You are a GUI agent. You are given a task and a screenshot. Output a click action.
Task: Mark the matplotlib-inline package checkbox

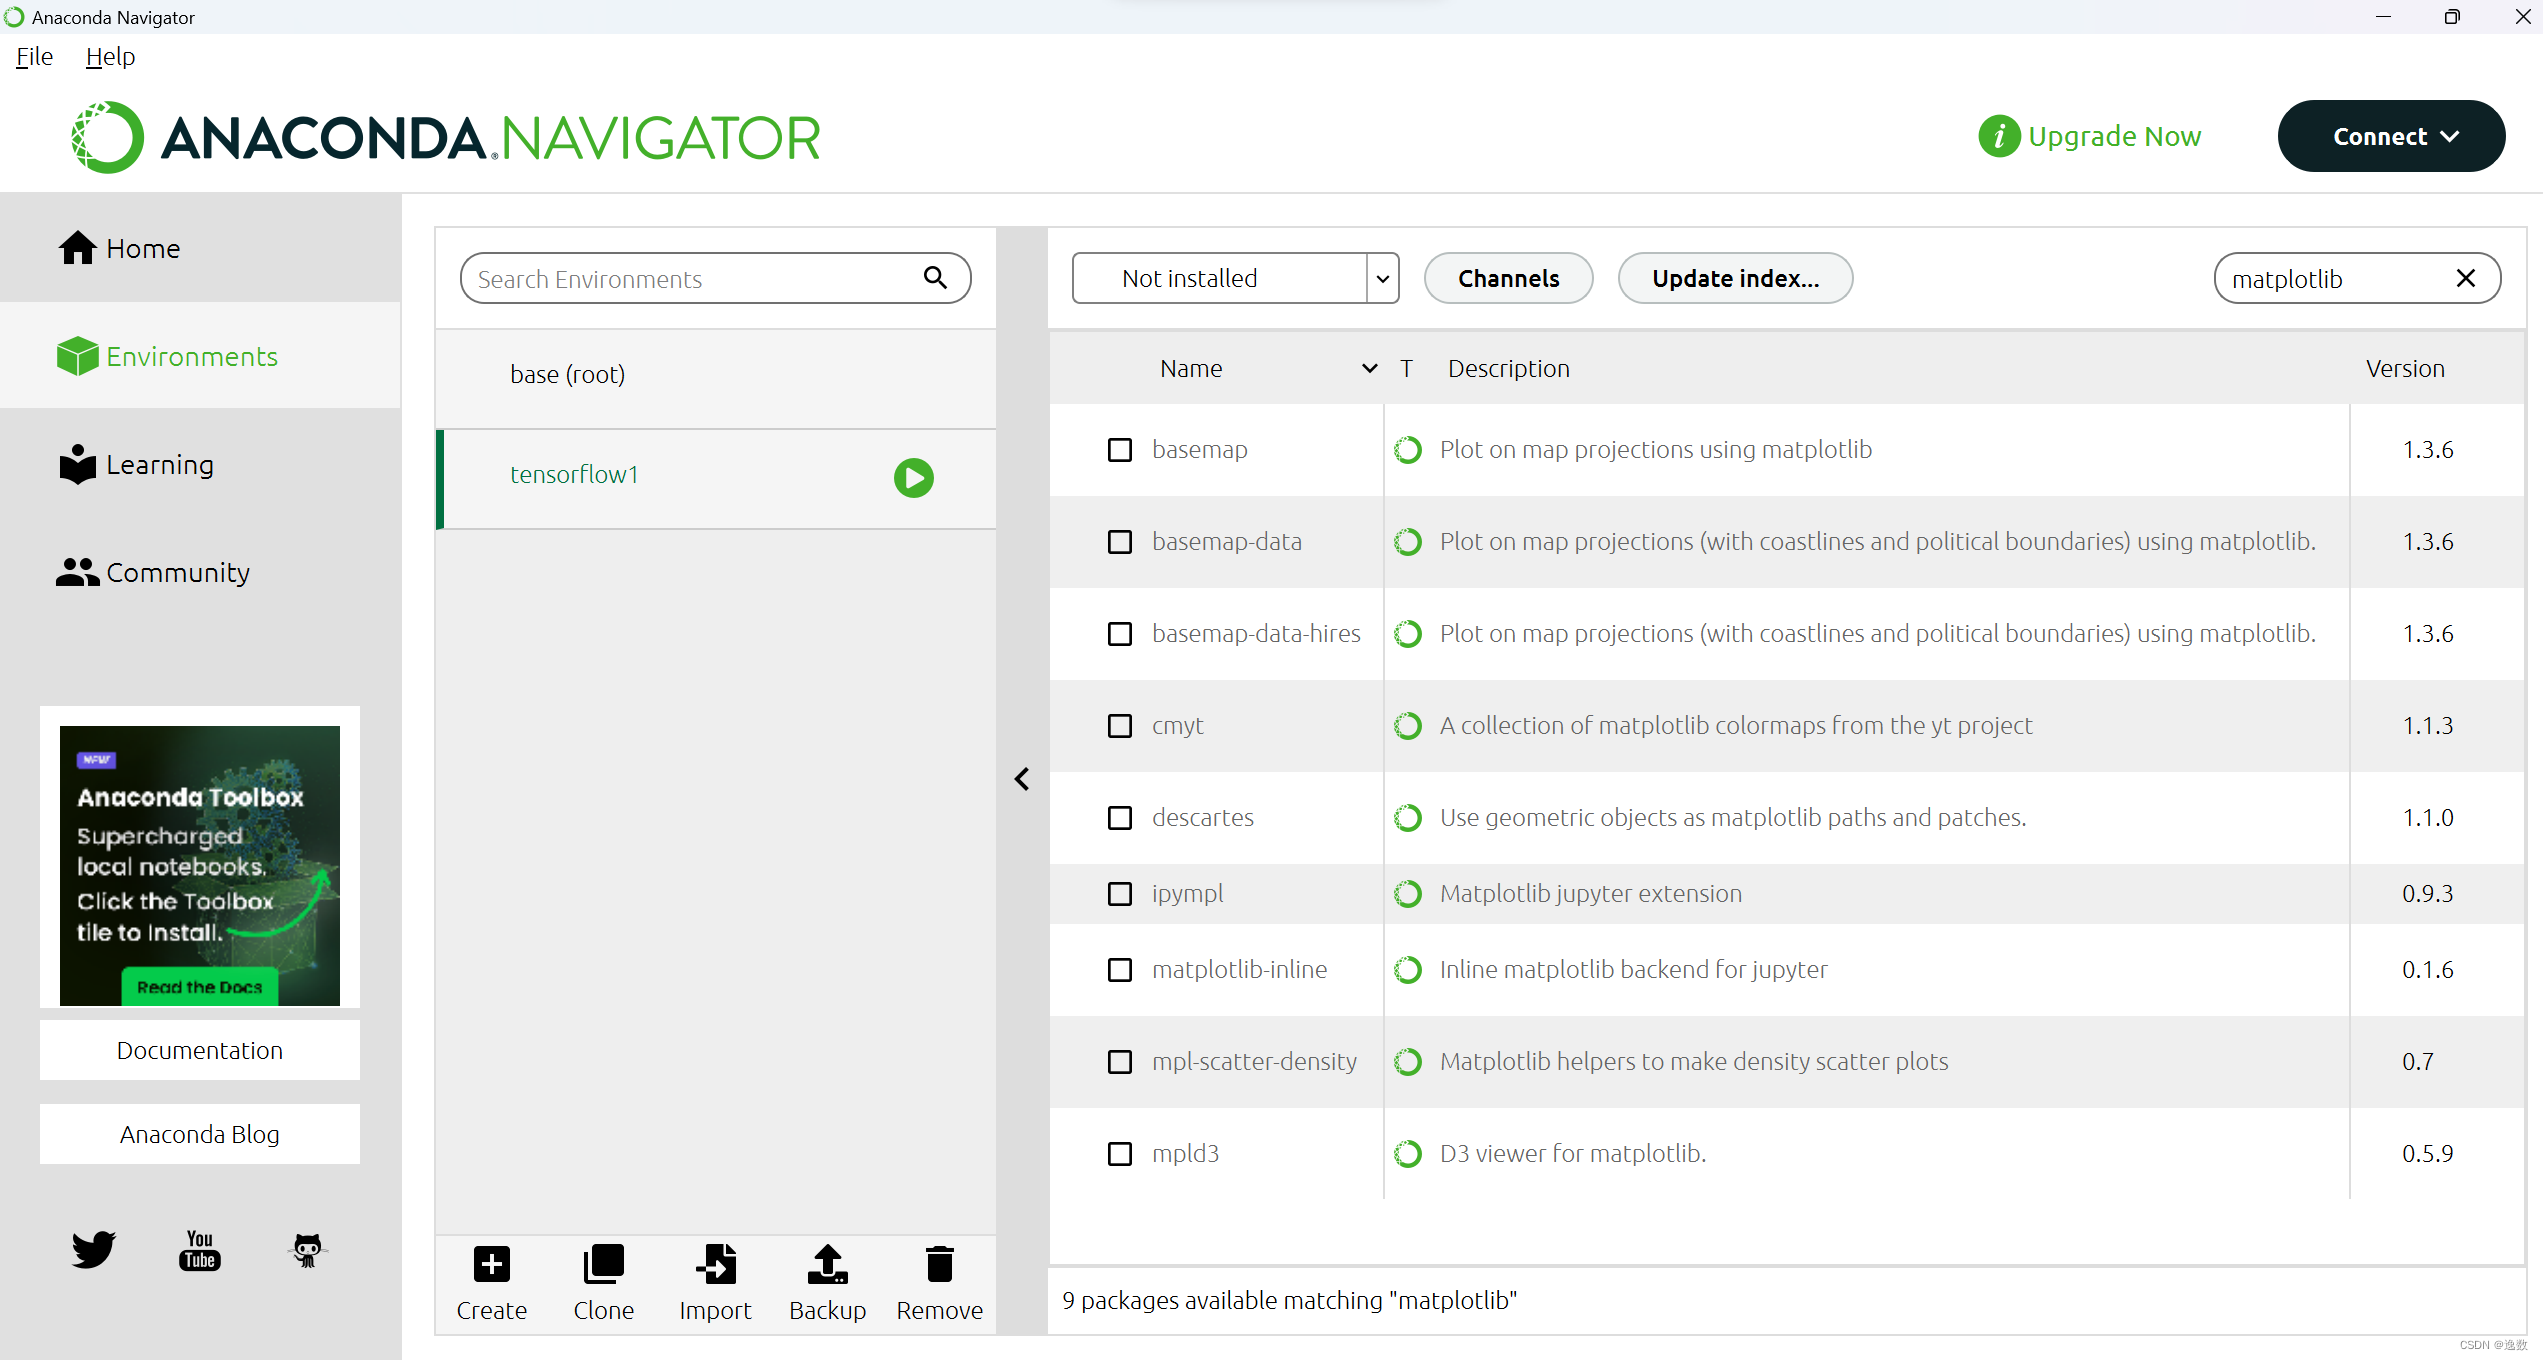(1120, 970)
